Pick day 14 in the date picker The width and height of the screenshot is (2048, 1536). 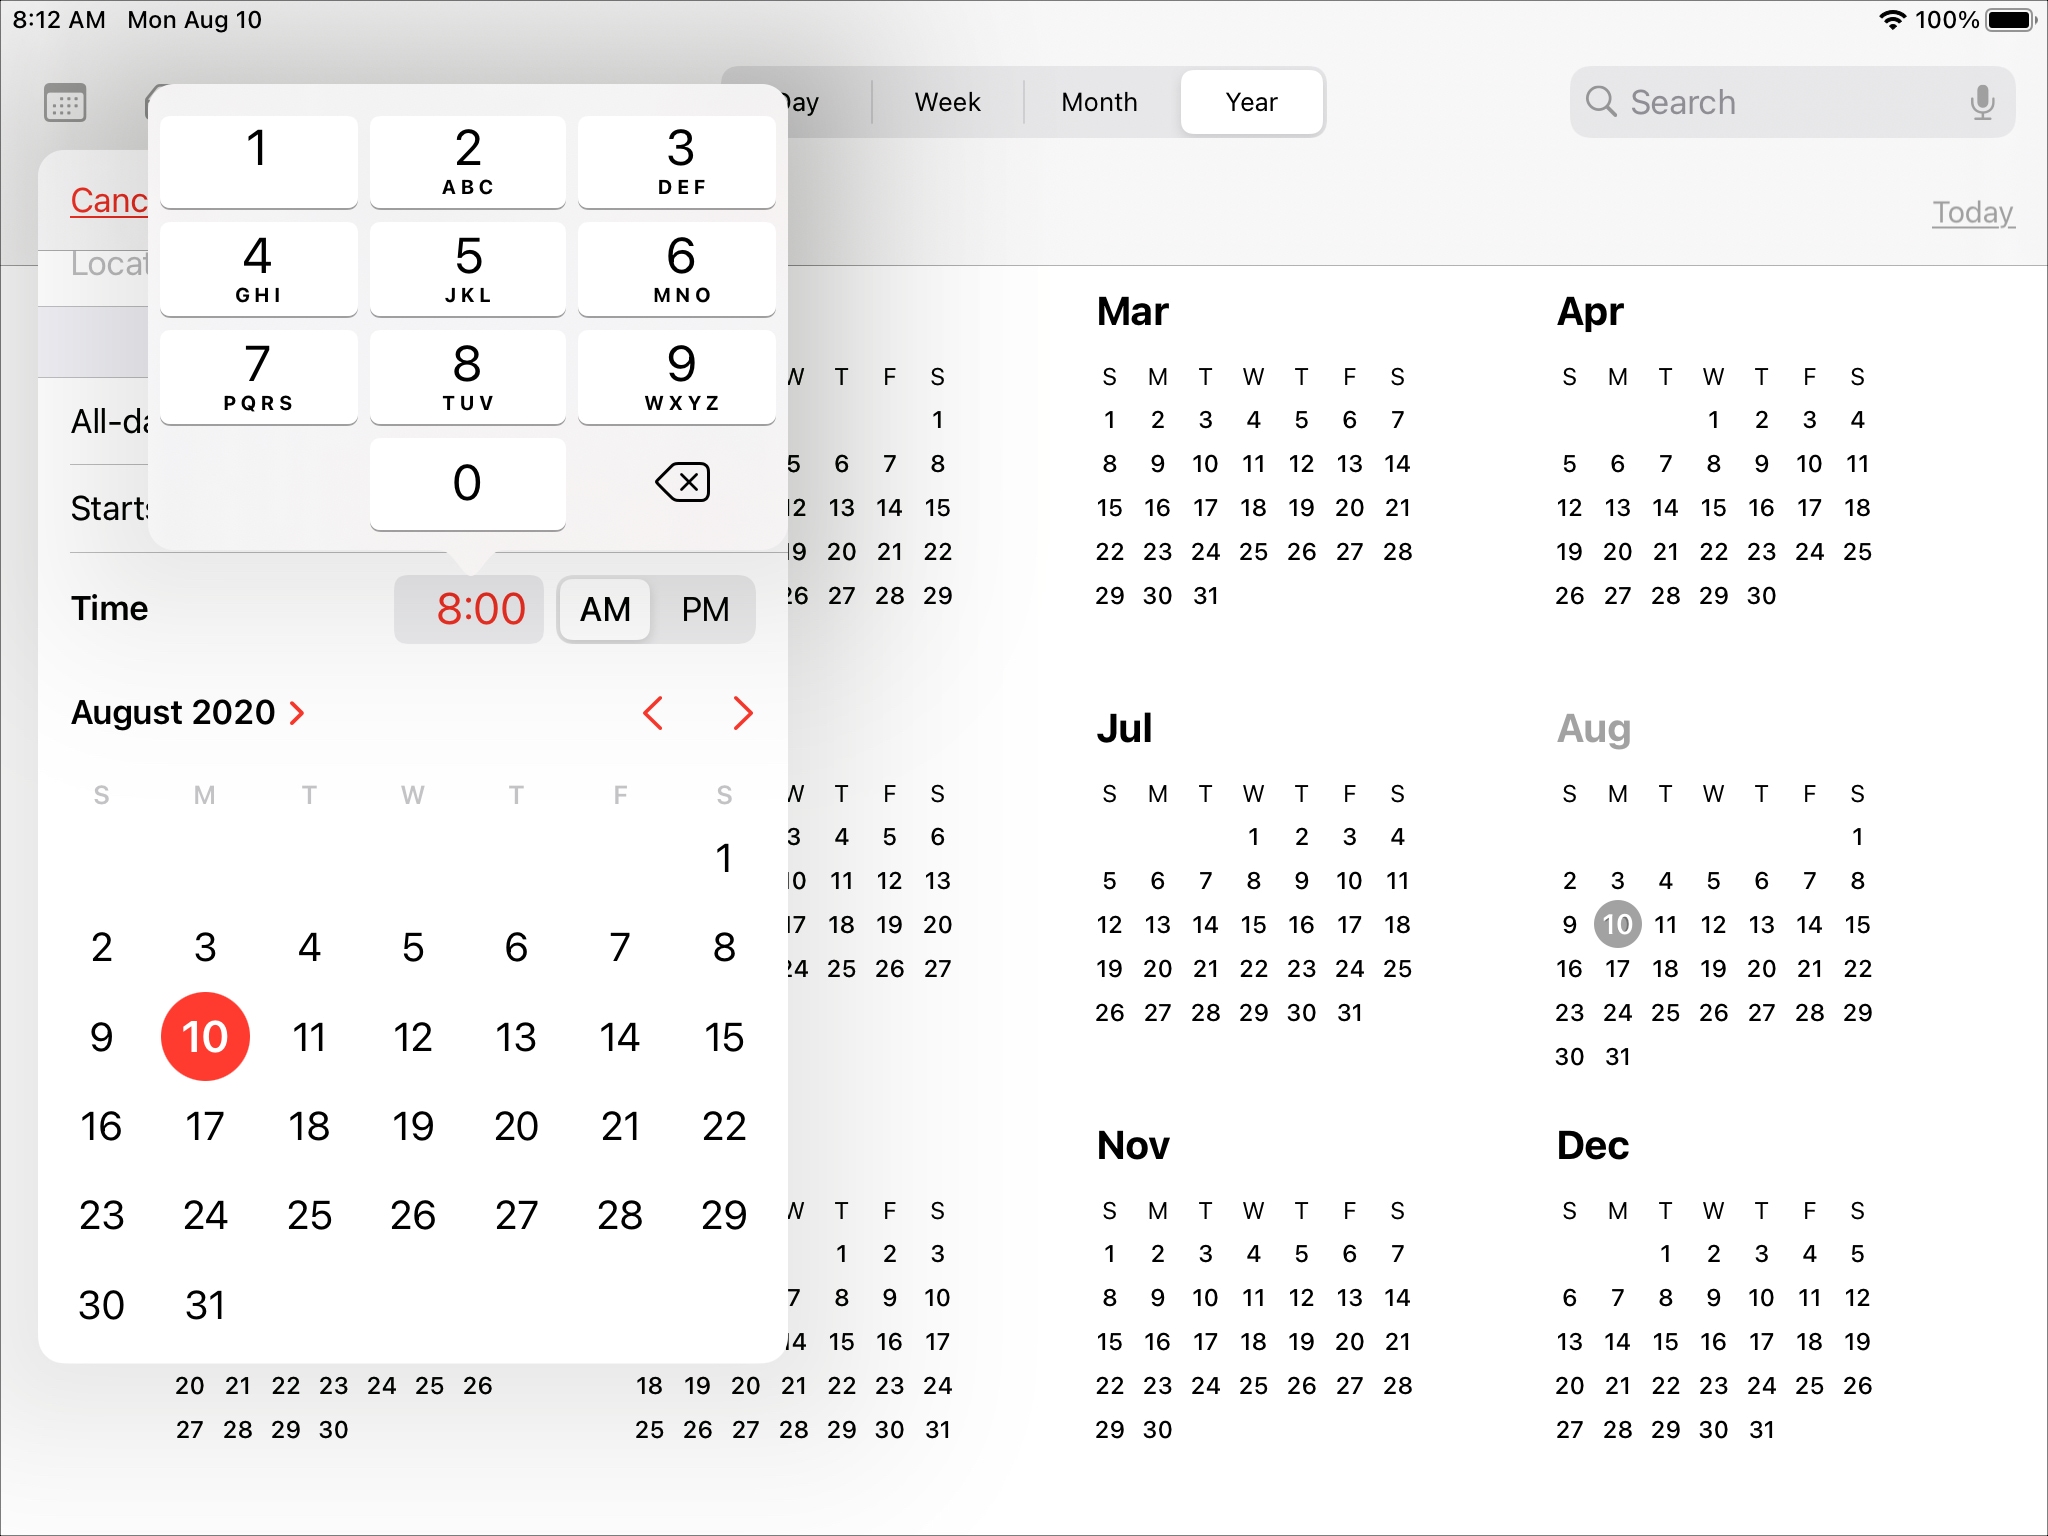tap(620, 1037)
